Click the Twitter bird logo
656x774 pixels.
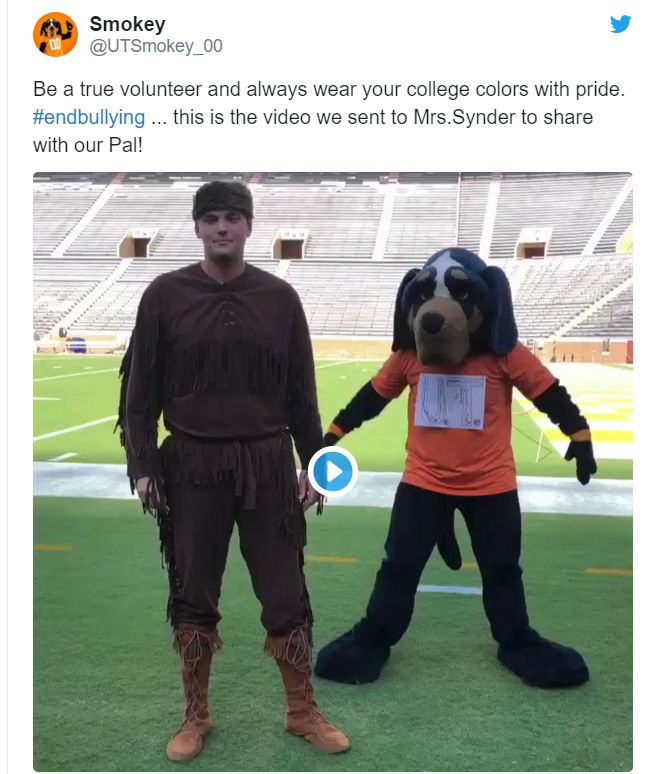(621, 24)
